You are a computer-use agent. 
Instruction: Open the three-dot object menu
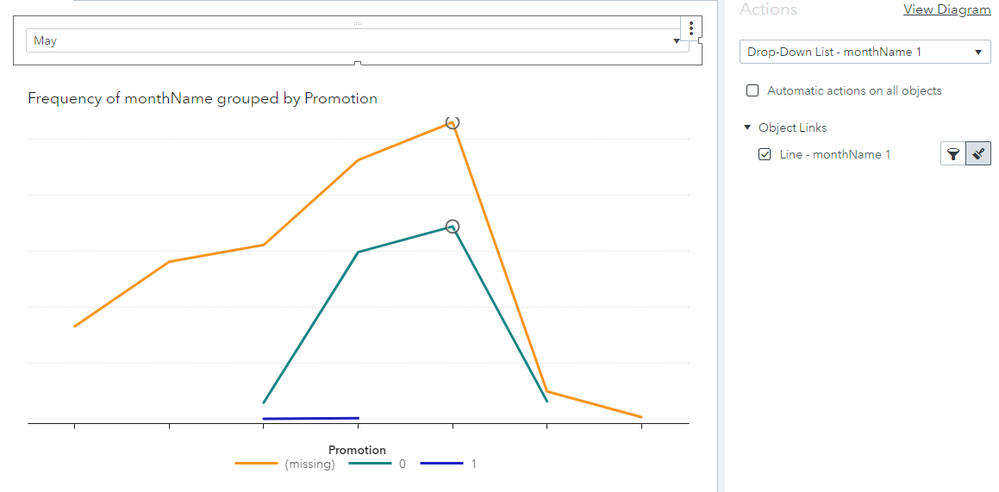pyautogui.click(x=691, y=29)
